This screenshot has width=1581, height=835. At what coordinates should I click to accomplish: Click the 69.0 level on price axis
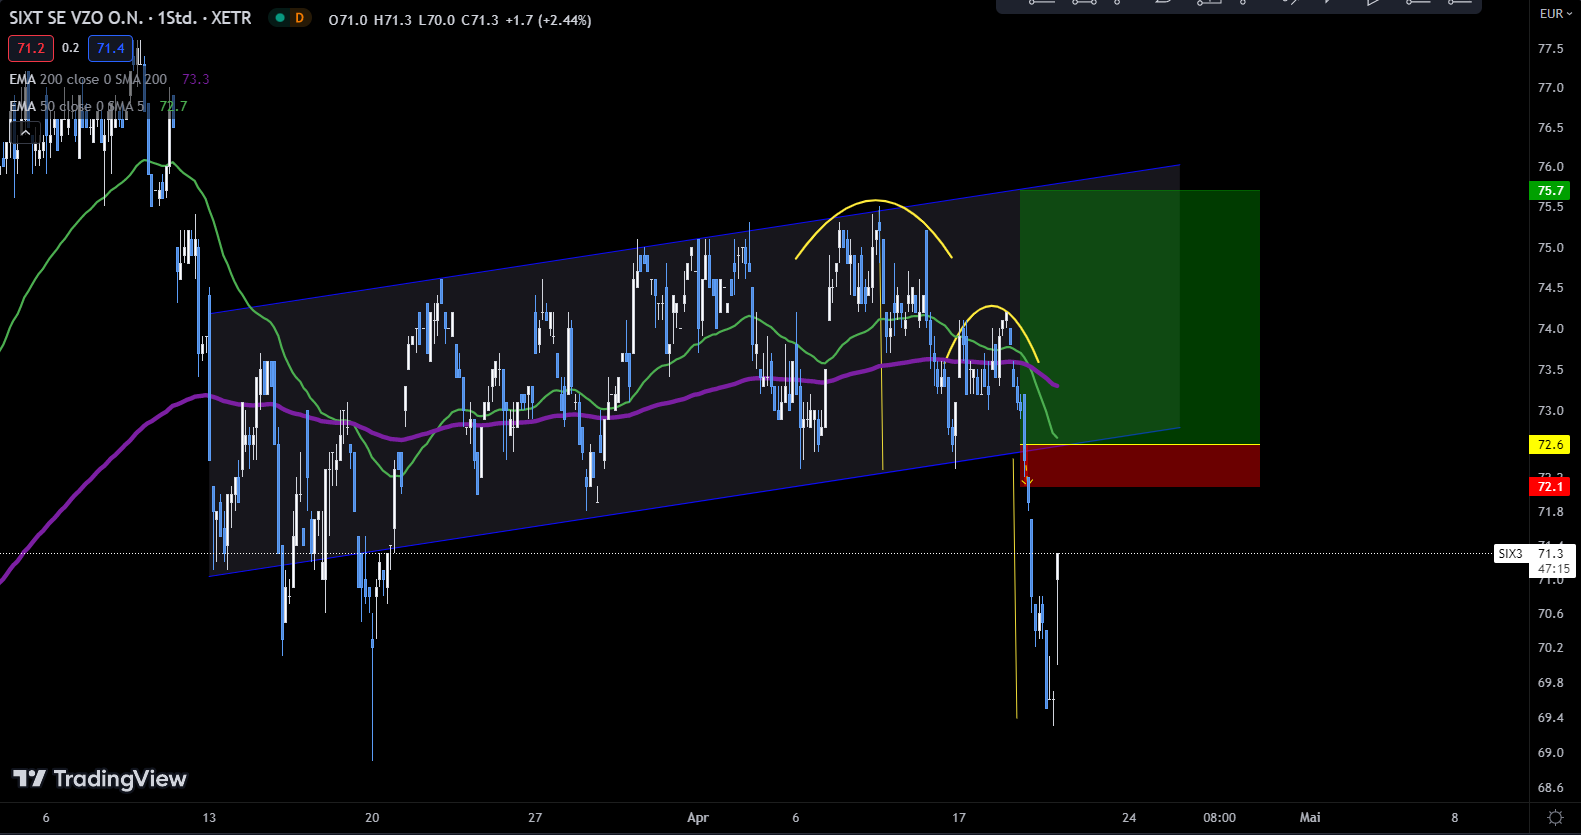tap(1550, 753)
